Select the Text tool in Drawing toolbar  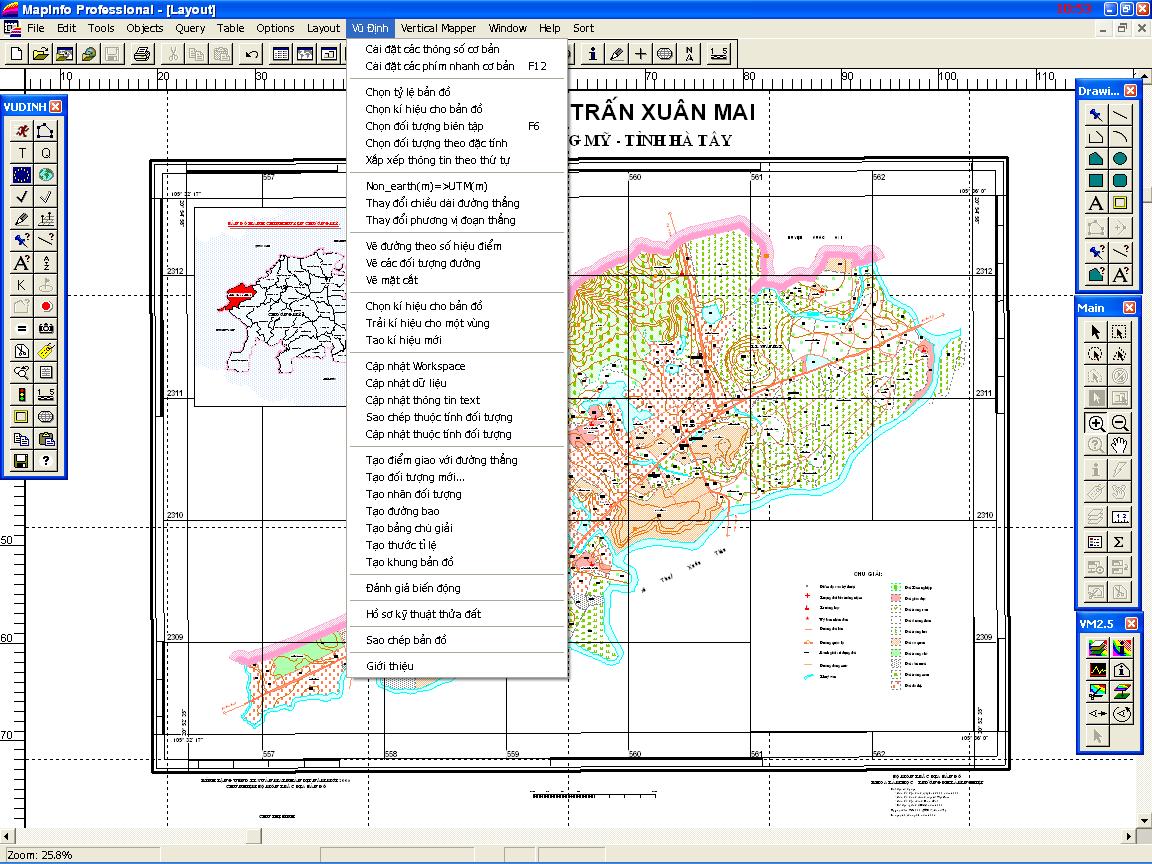(x=1096, y=204)
